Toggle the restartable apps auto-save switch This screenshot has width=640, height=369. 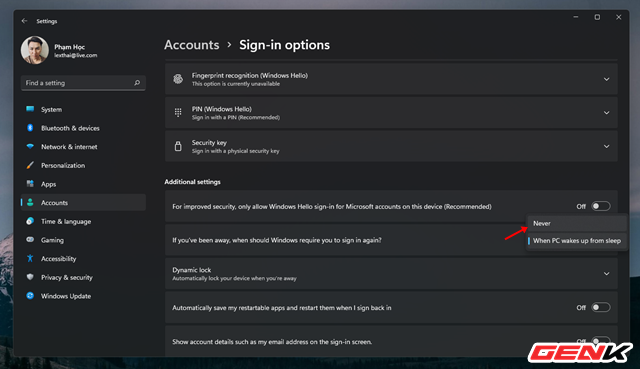(601, 307)
